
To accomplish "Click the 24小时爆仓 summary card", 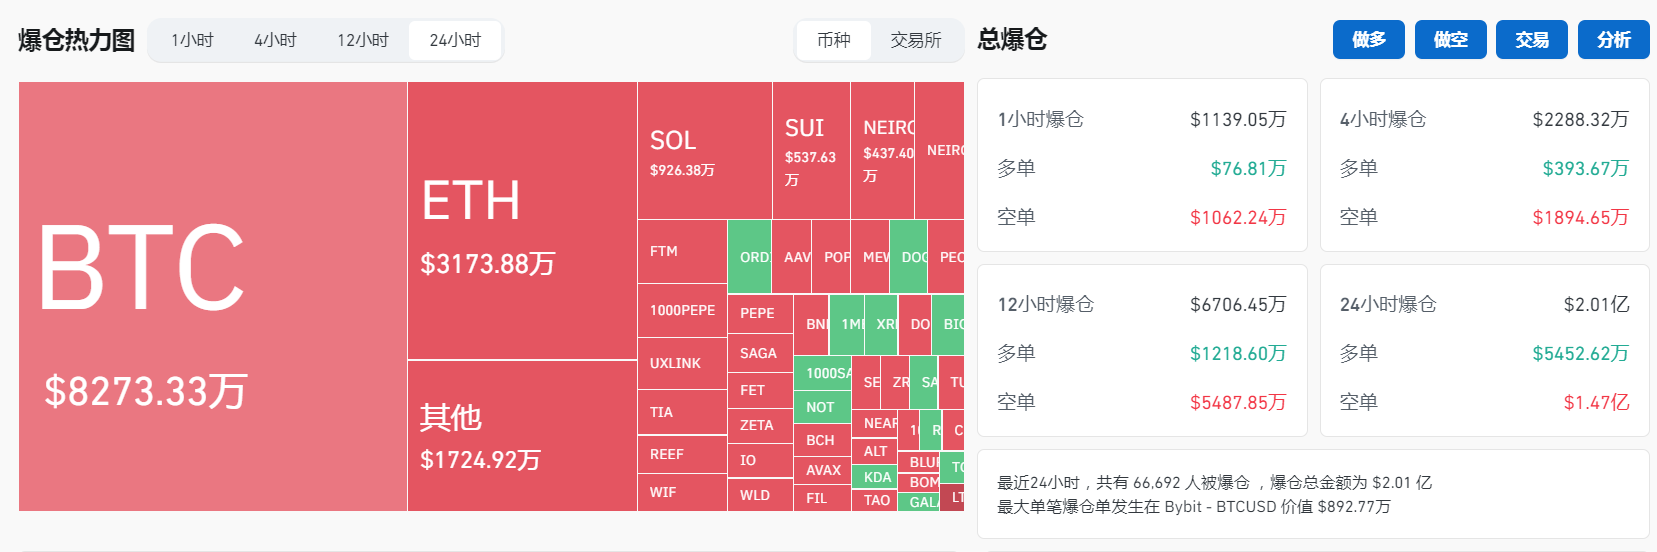I will pyautogui.click(x=1484, y=351).
